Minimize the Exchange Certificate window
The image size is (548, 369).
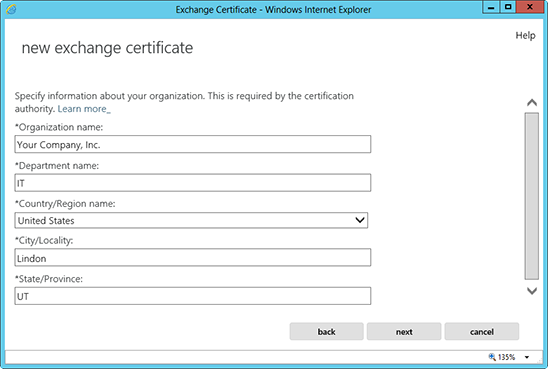pyautogui.click(x=491, y=7)
